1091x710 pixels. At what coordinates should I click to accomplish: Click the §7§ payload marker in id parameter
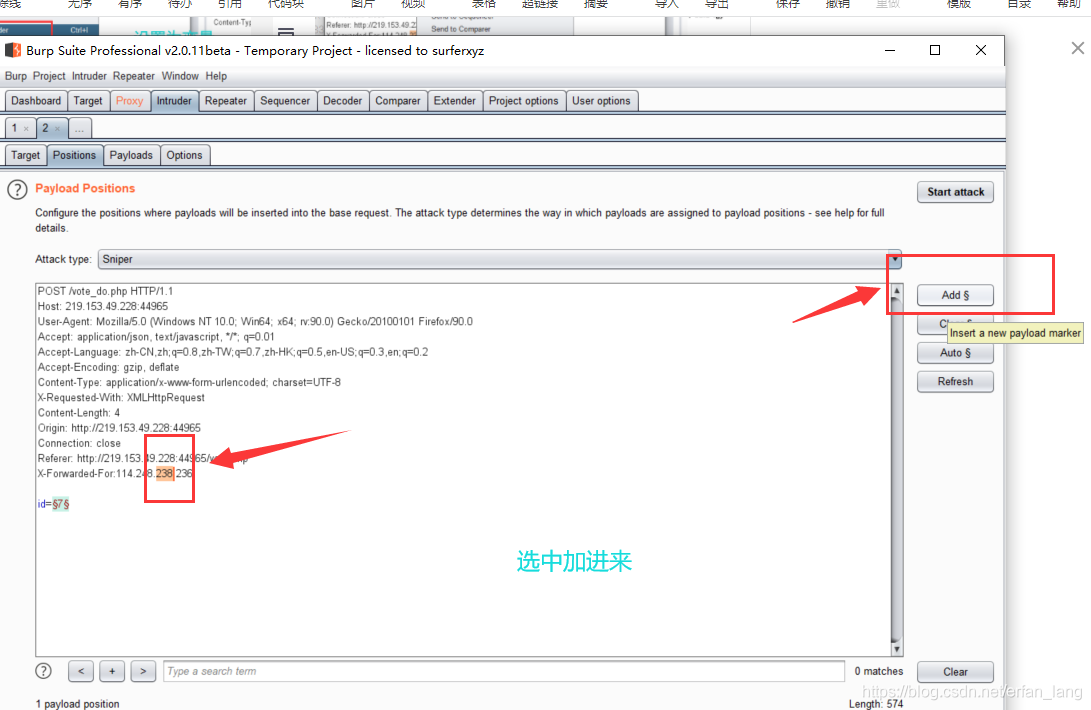click(61, 504)
